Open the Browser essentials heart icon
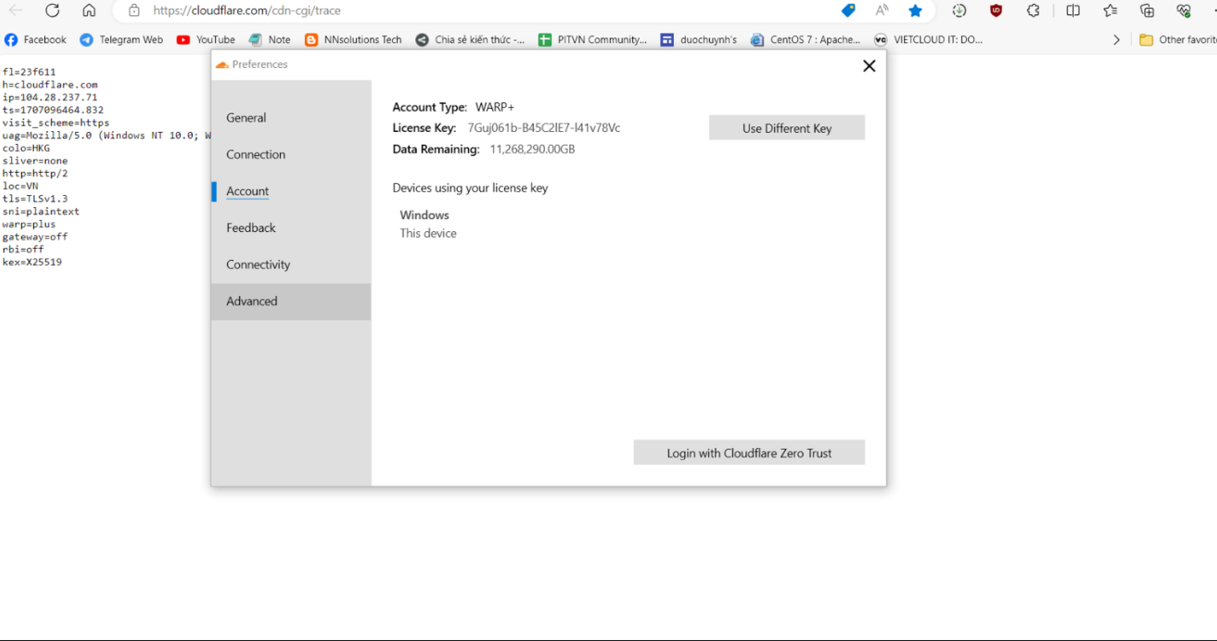 pos(1184,11)
